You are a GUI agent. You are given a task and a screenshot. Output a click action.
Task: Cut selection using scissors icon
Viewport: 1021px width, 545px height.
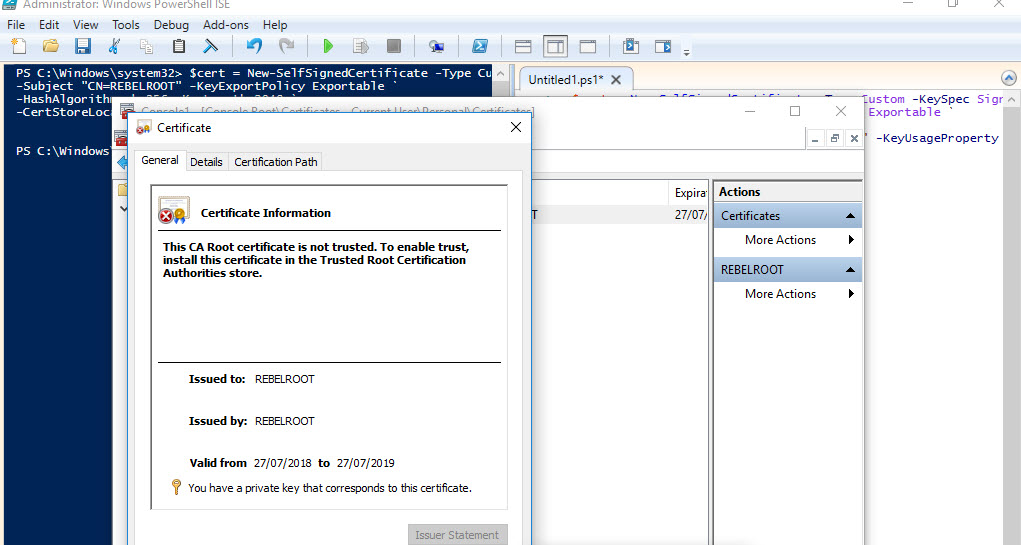115,46
